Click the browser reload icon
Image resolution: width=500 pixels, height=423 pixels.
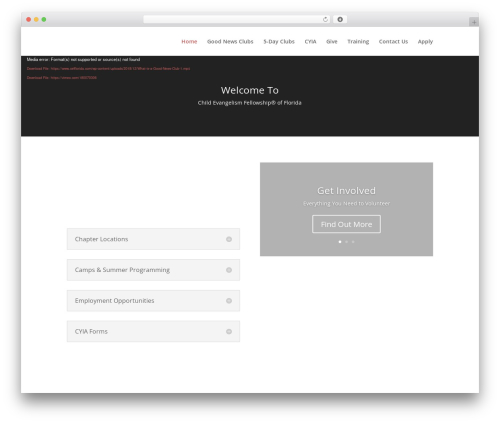(x=325, y=19)
